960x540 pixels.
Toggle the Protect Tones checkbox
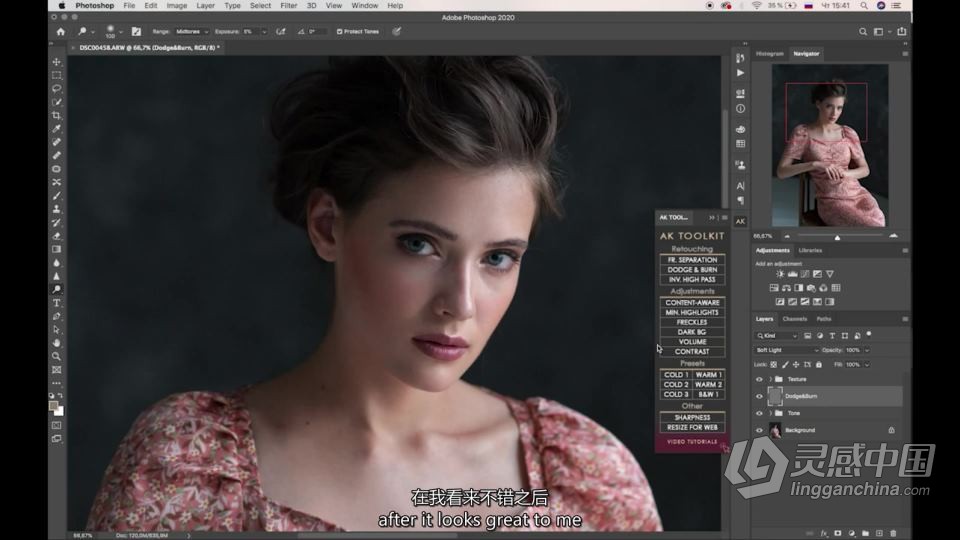[339, 32]
